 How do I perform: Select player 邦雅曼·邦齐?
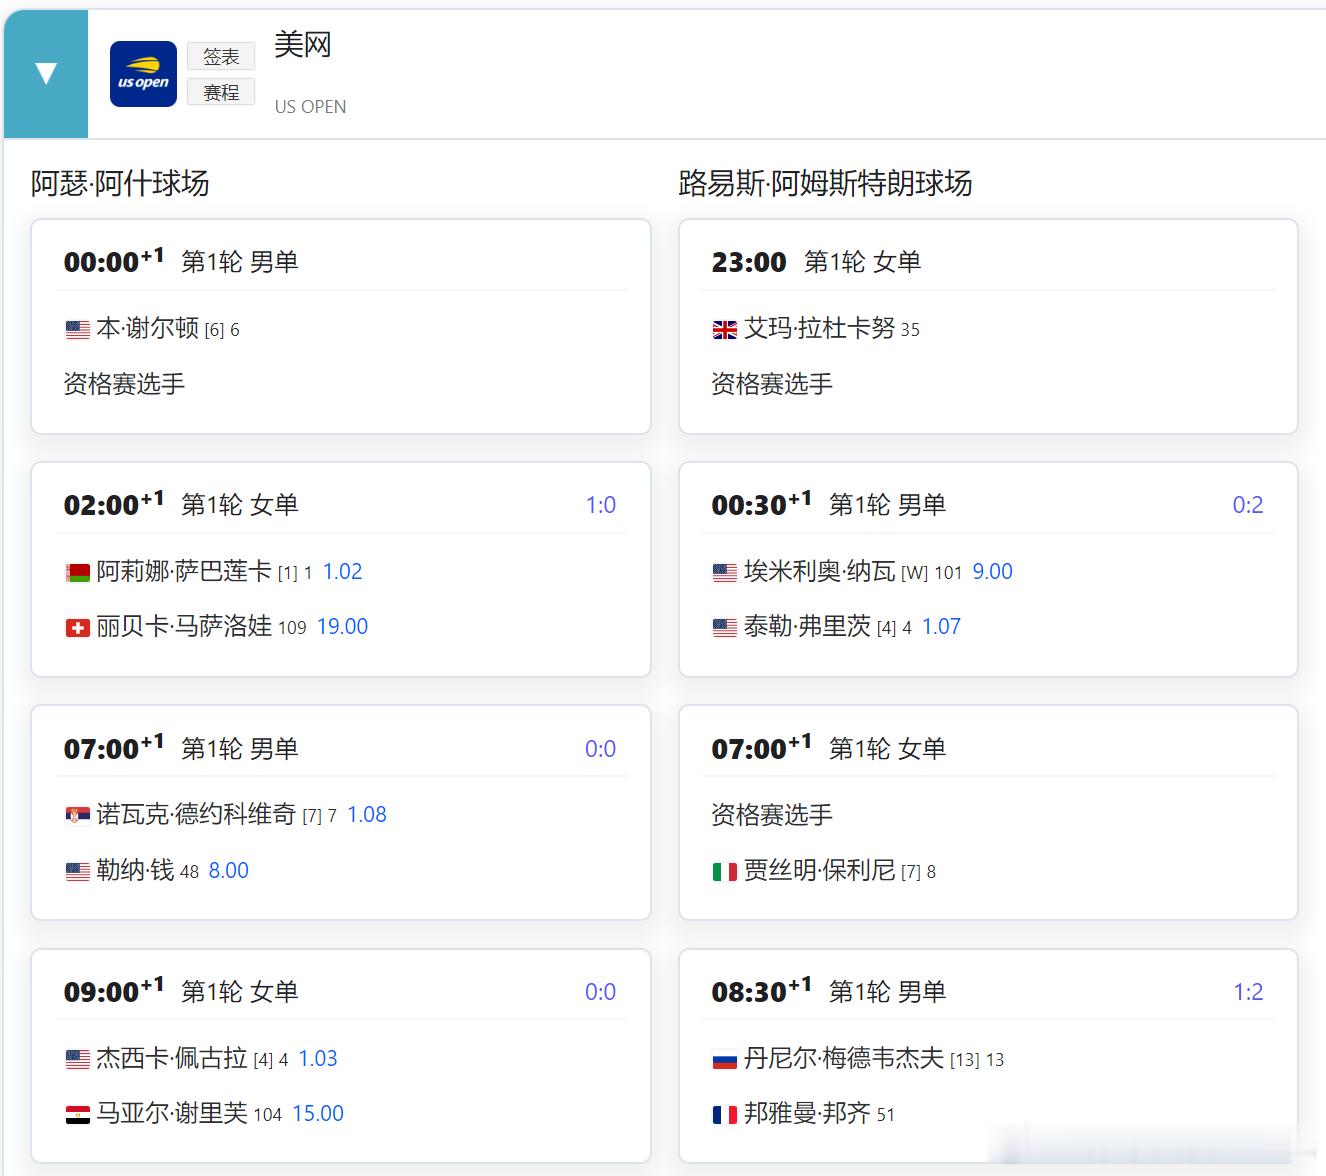808,1113
